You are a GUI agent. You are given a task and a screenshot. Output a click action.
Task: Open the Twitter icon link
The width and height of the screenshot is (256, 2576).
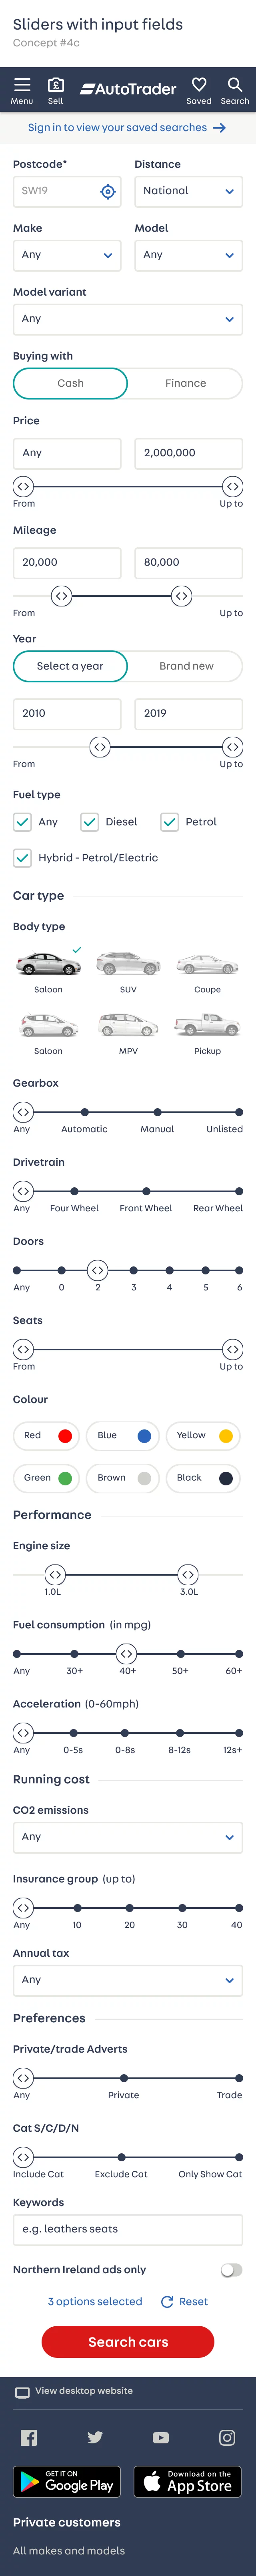click(95, 2437)
